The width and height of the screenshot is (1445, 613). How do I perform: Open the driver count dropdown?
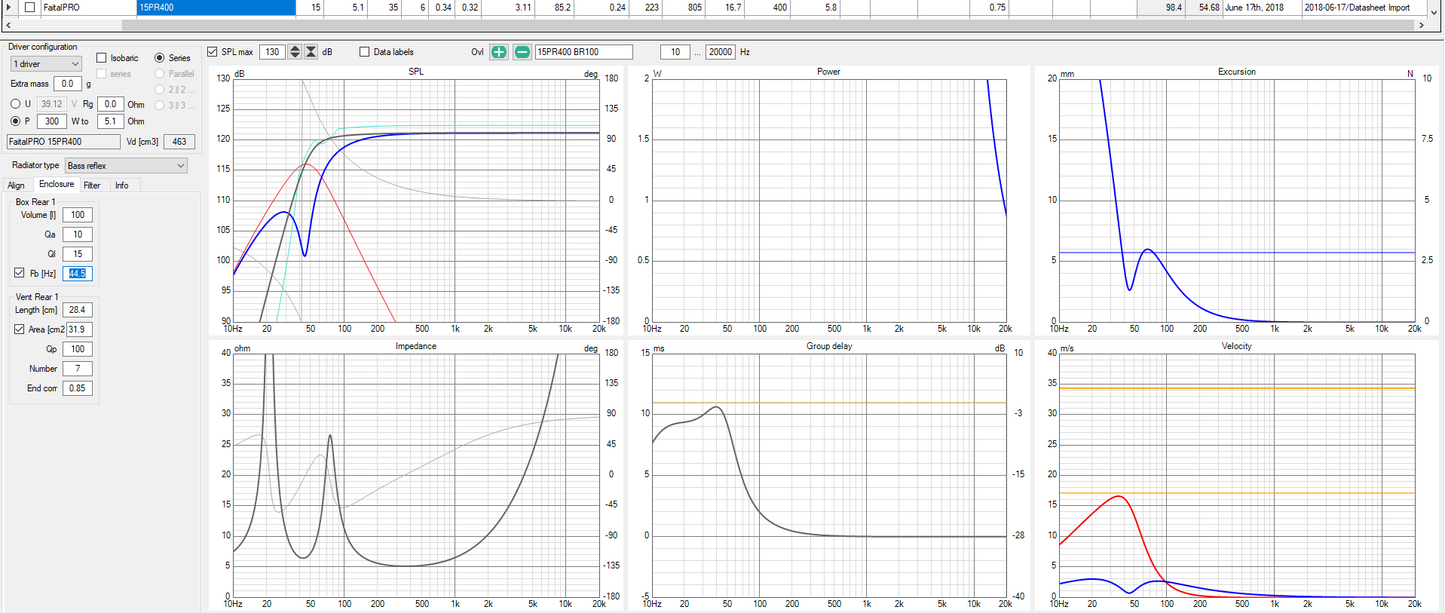coord(46,64)
